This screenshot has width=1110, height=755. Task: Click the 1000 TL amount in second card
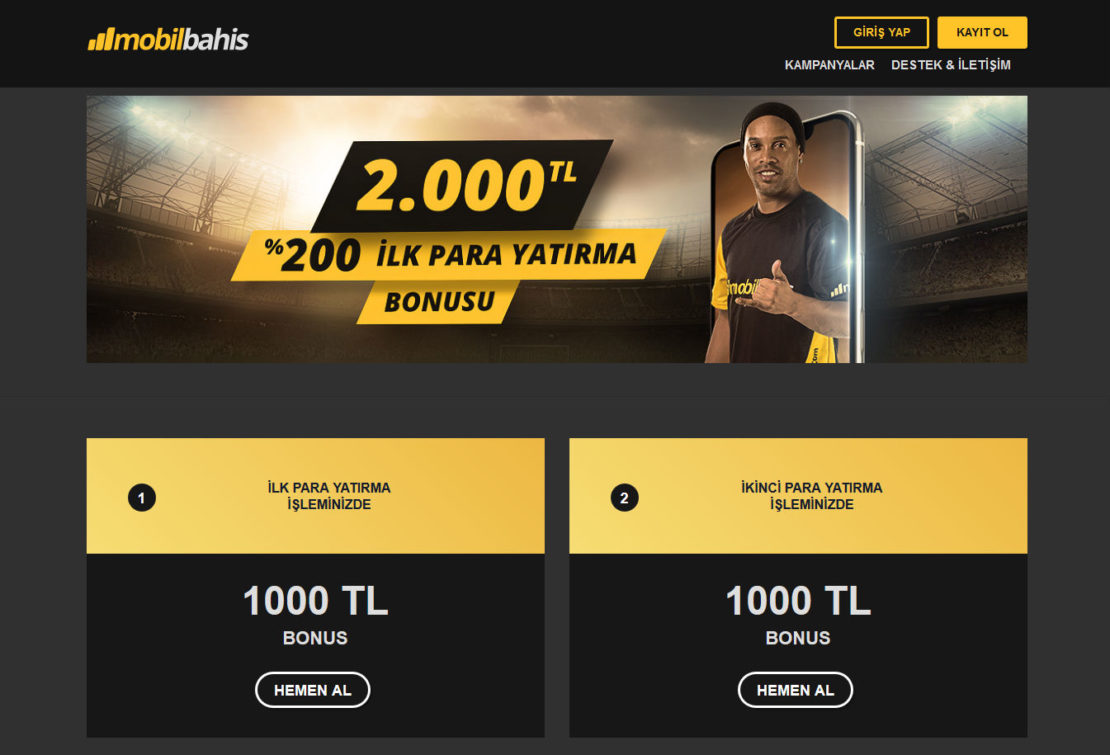799,601
